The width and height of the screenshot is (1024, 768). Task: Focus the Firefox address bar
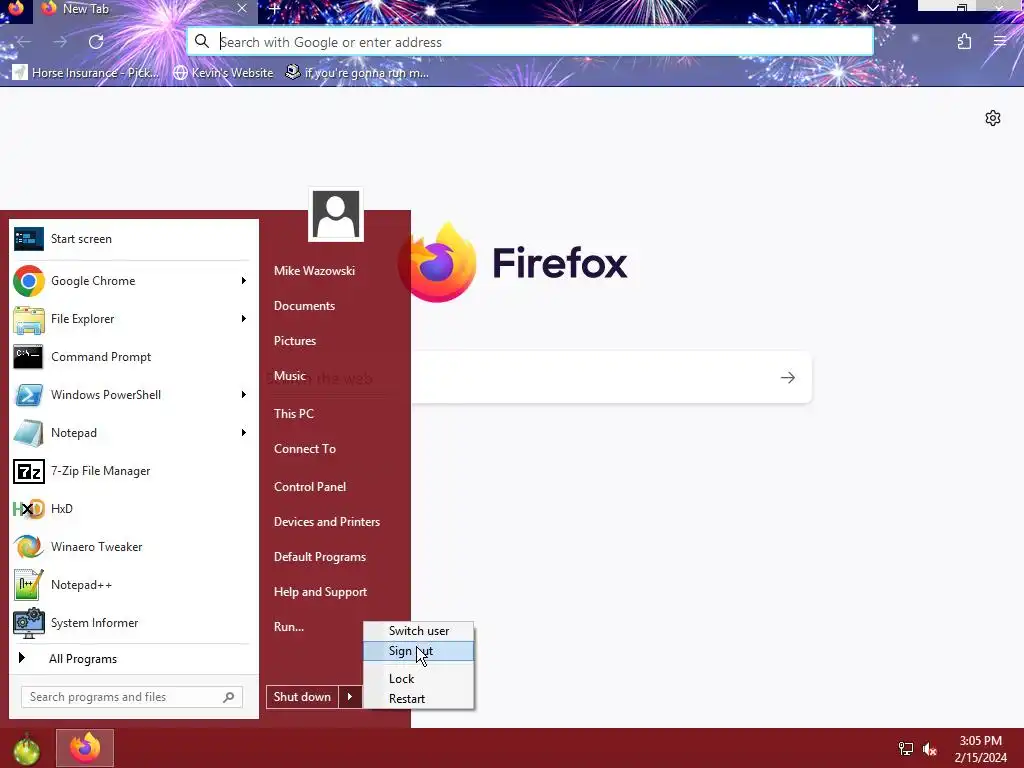point(530,42)
